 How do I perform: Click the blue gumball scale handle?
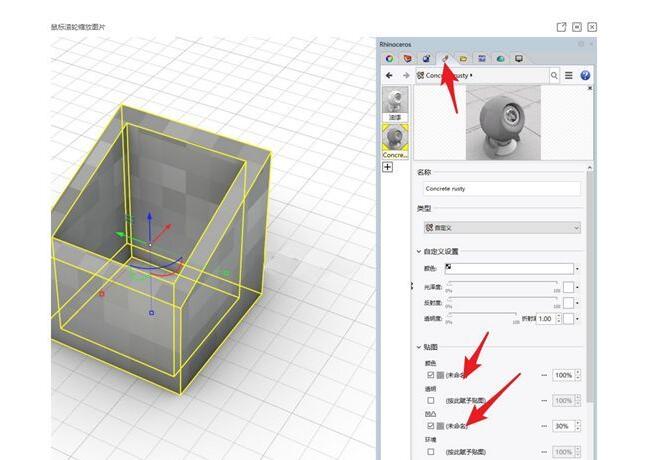tap(151, 313)
